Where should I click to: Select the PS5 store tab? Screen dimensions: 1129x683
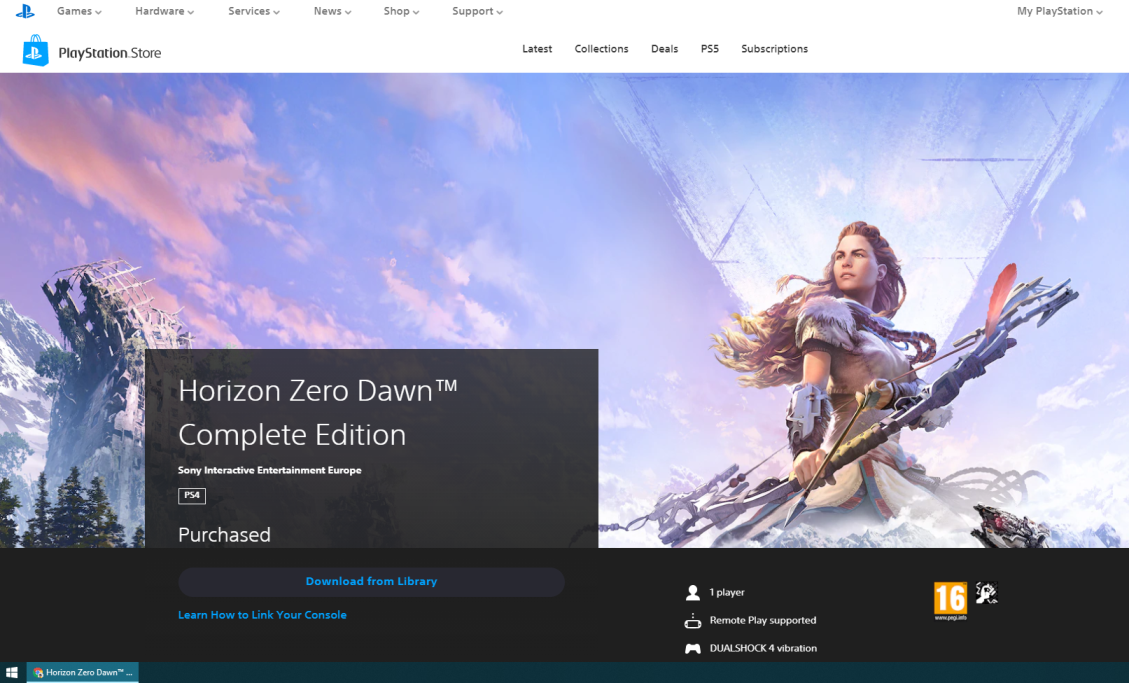[710, 49]
